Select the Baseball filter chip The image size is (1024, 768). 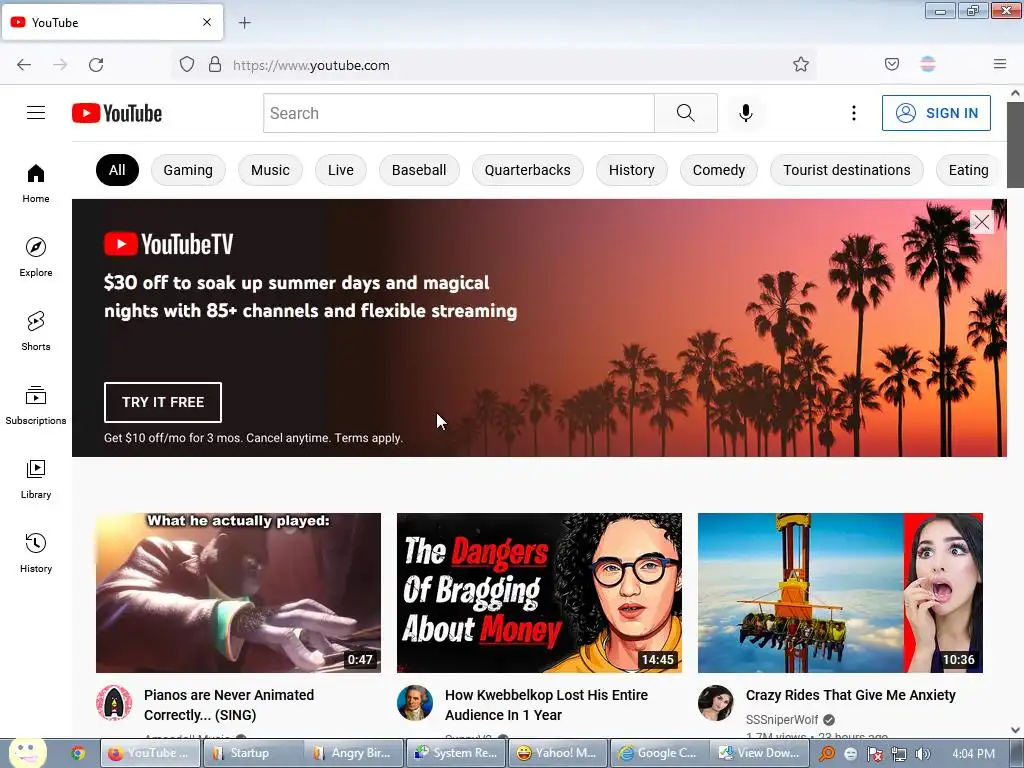(419, 170)
